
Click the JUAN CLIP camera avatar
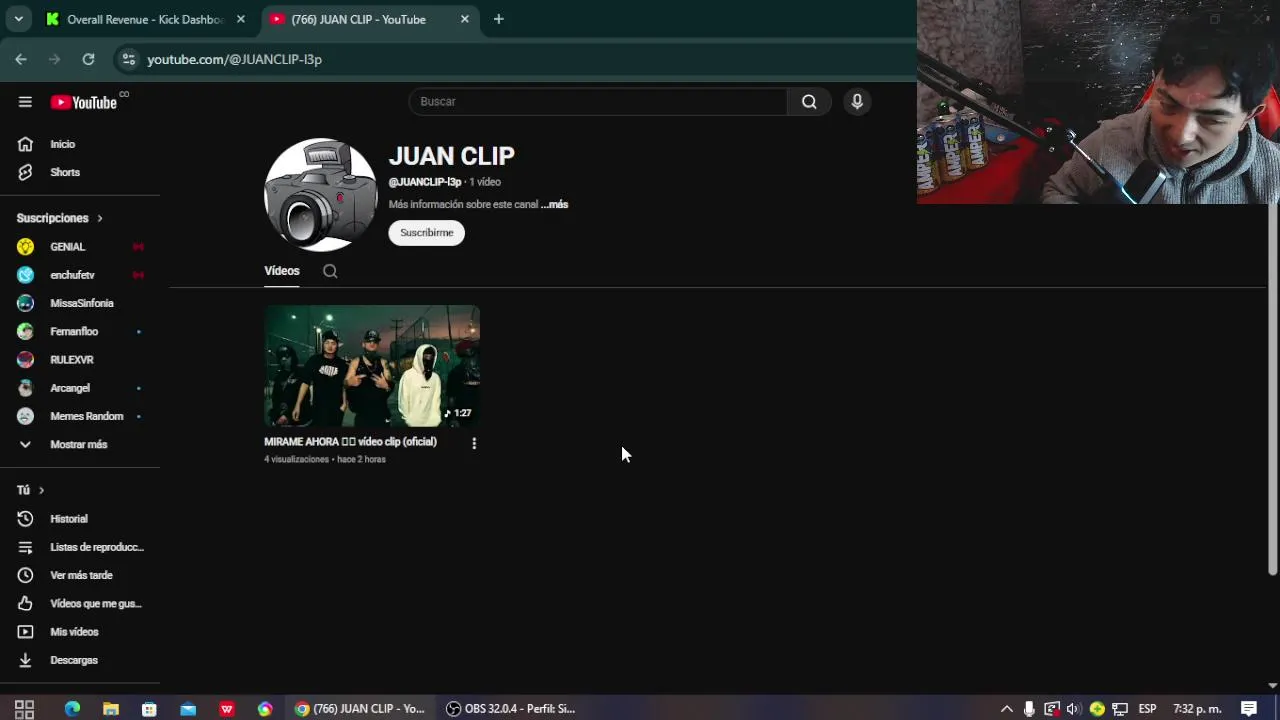(320, 195)
